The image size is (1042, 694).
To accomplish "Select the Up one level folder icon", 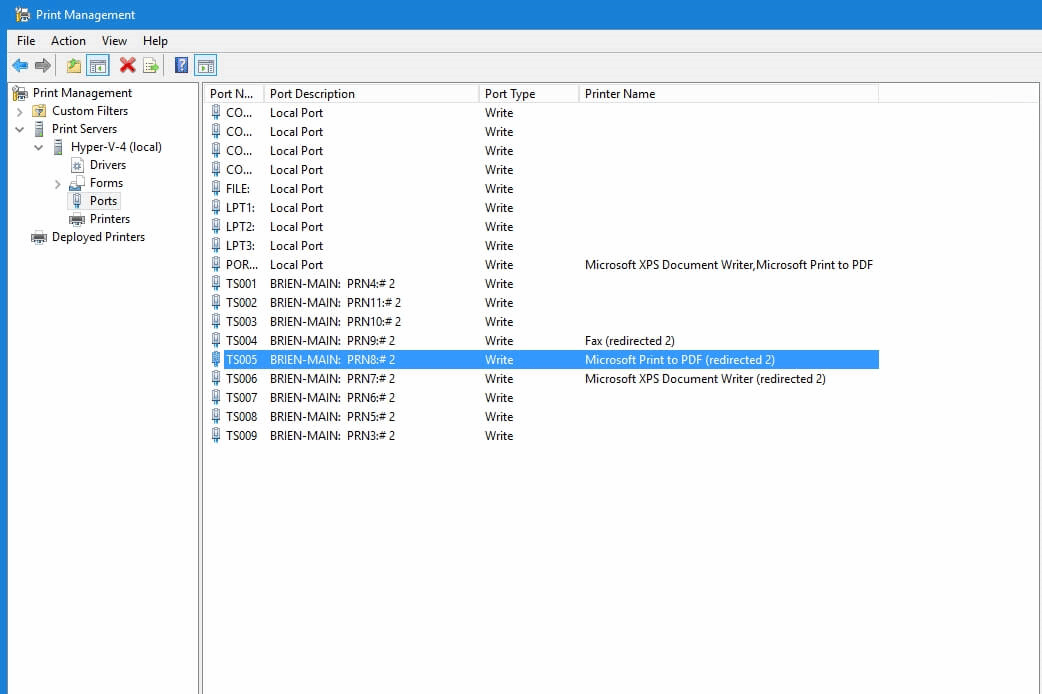I will pos(73,65).
